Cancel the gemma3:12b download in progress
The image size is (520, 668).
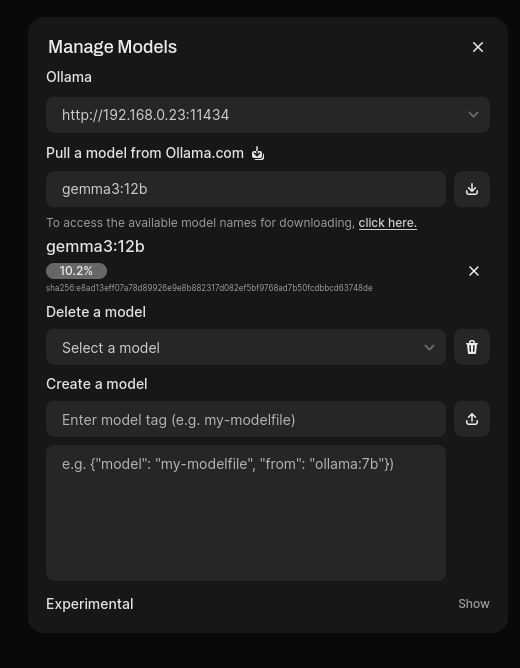474,271
